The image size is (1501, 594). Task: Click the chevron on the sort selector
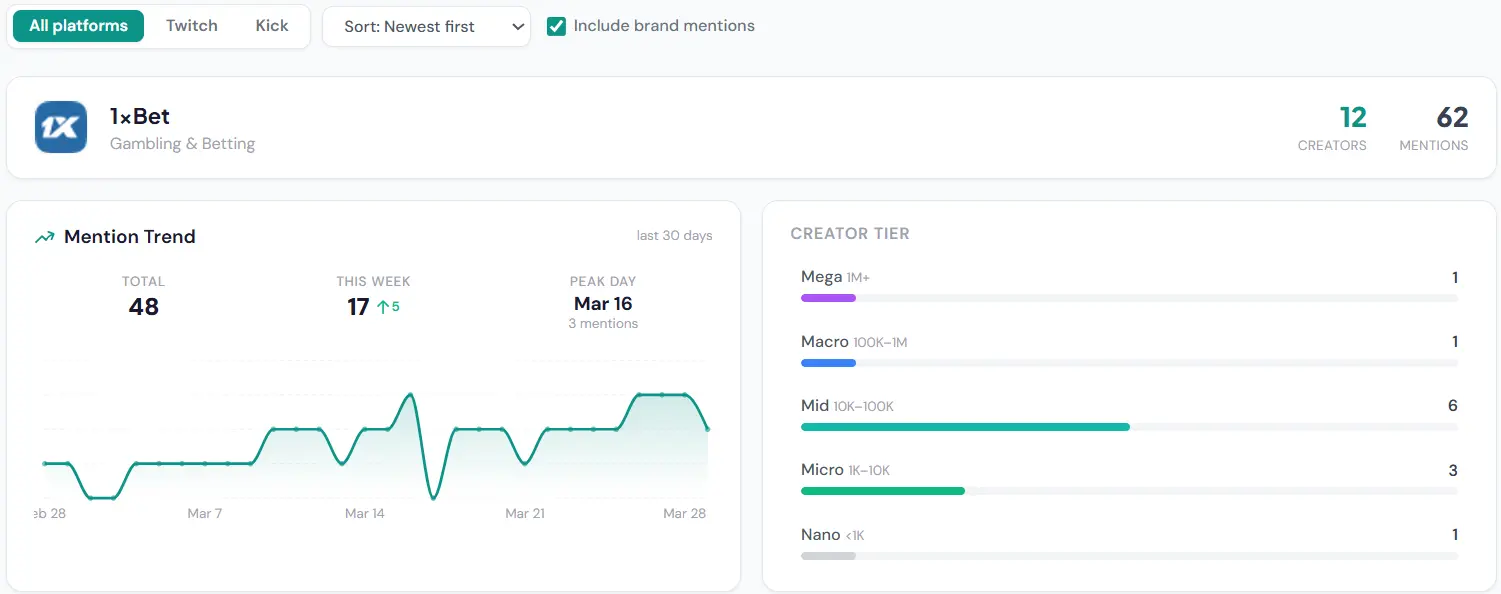pyautogui.click(x=514, y=27)
